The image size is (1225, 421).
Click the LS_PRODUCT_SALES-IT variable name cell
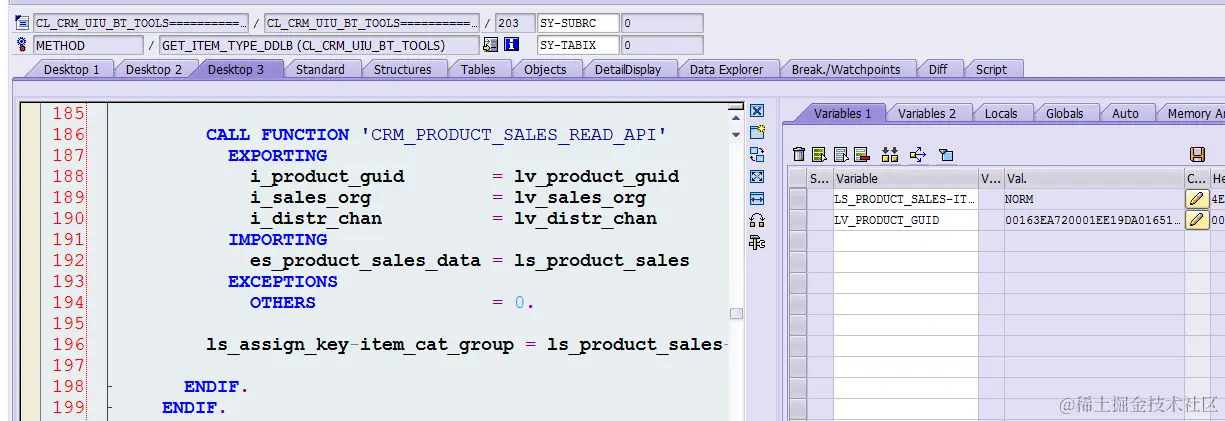(905, 199)
